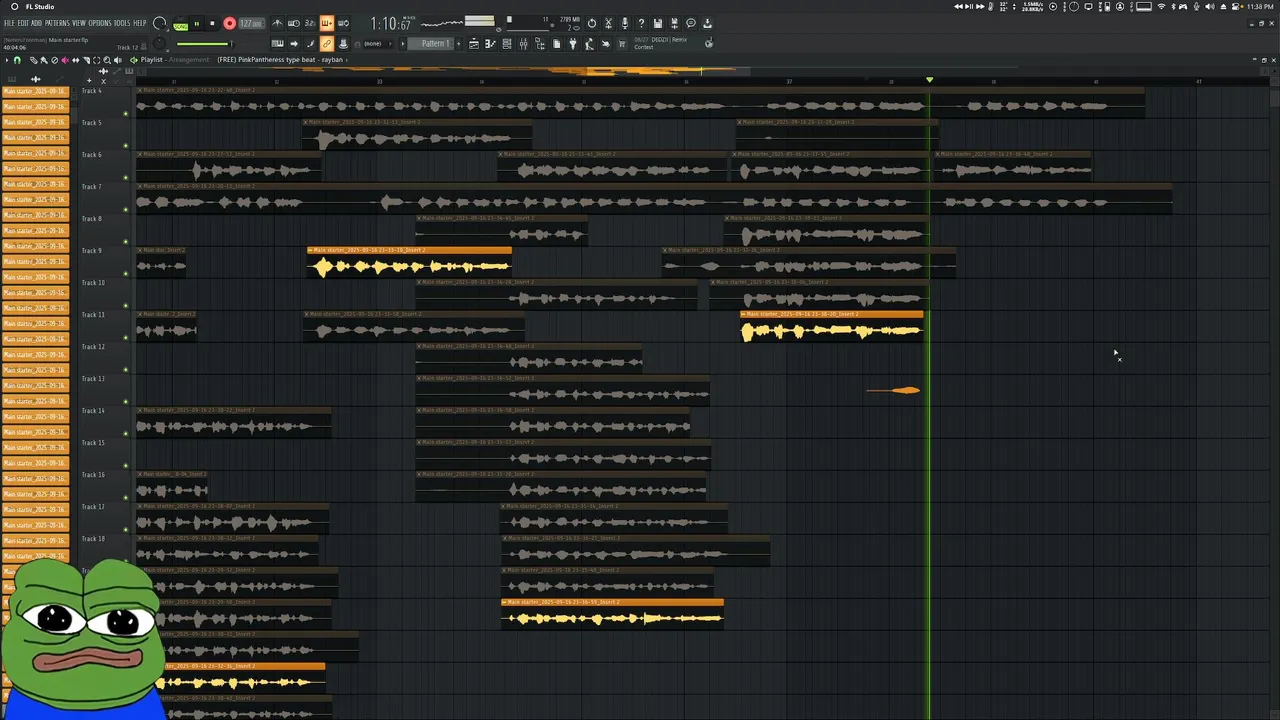This screenshot has width=1280, height=720.
Task: Open the VIEW menu
Action: (79, 23)
